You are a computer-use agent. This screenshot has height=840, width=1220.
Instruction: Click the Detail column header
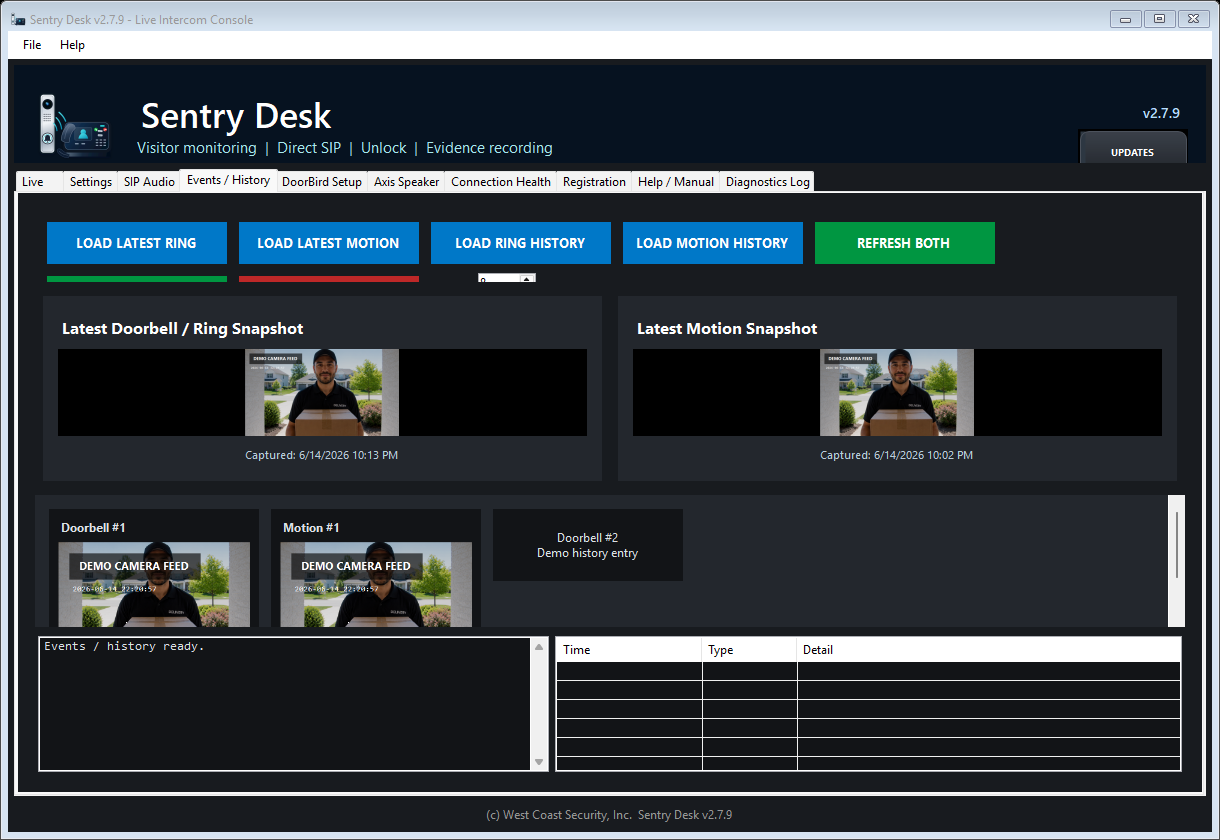(989, 650)
